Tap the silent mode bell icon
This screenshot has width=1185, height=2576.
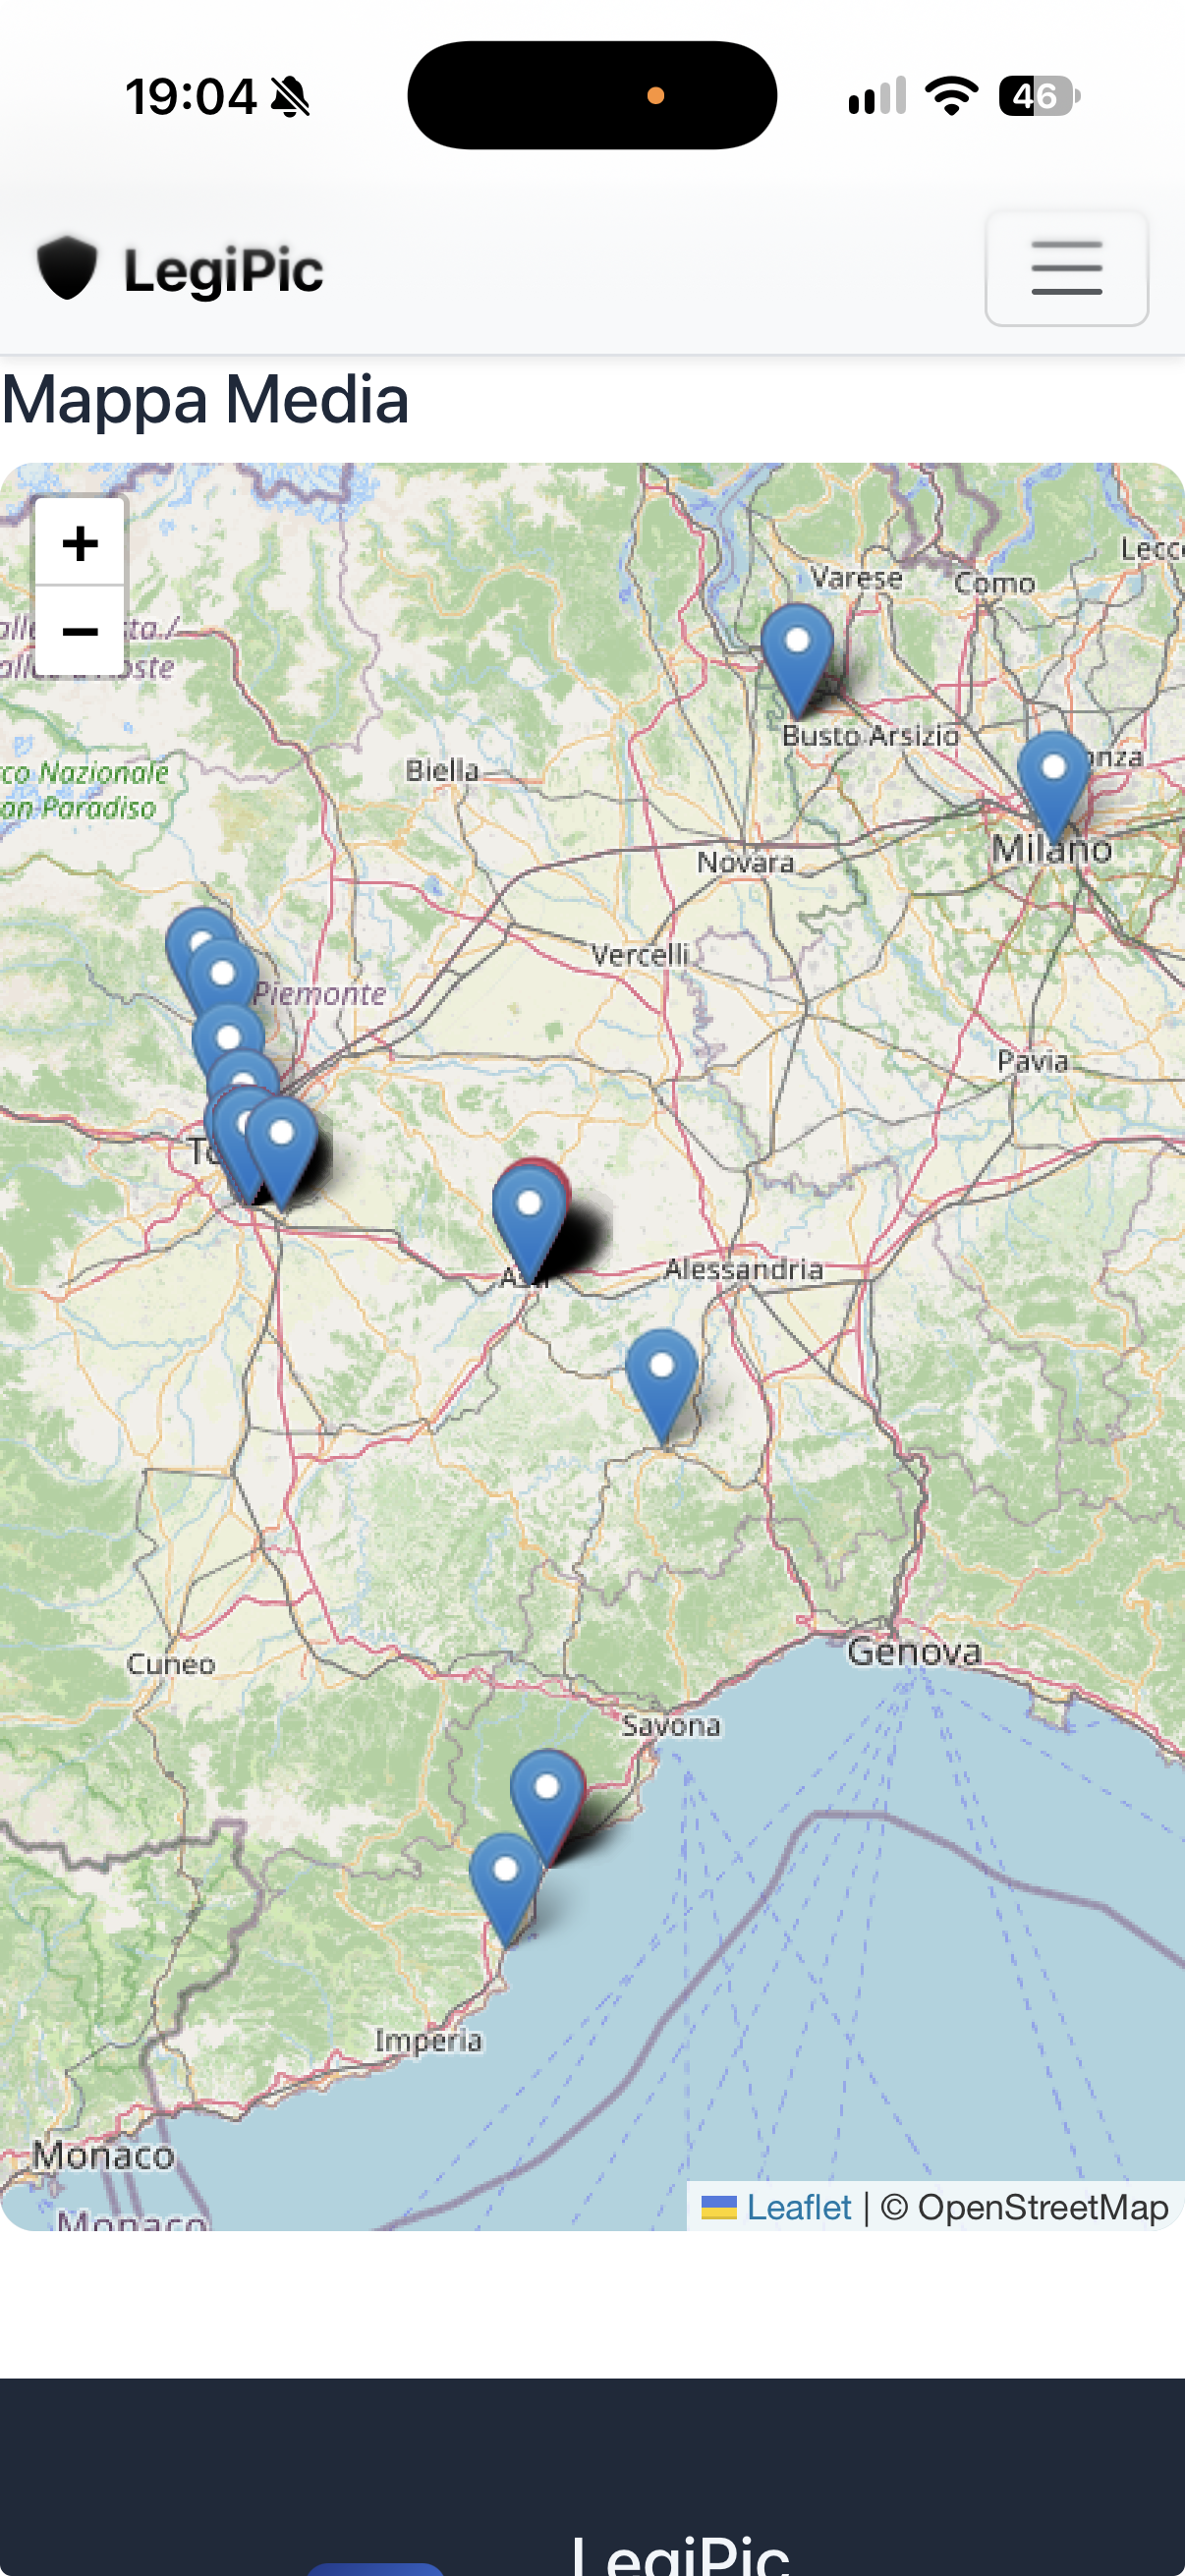pyautogui.click(x=291, y=97)
